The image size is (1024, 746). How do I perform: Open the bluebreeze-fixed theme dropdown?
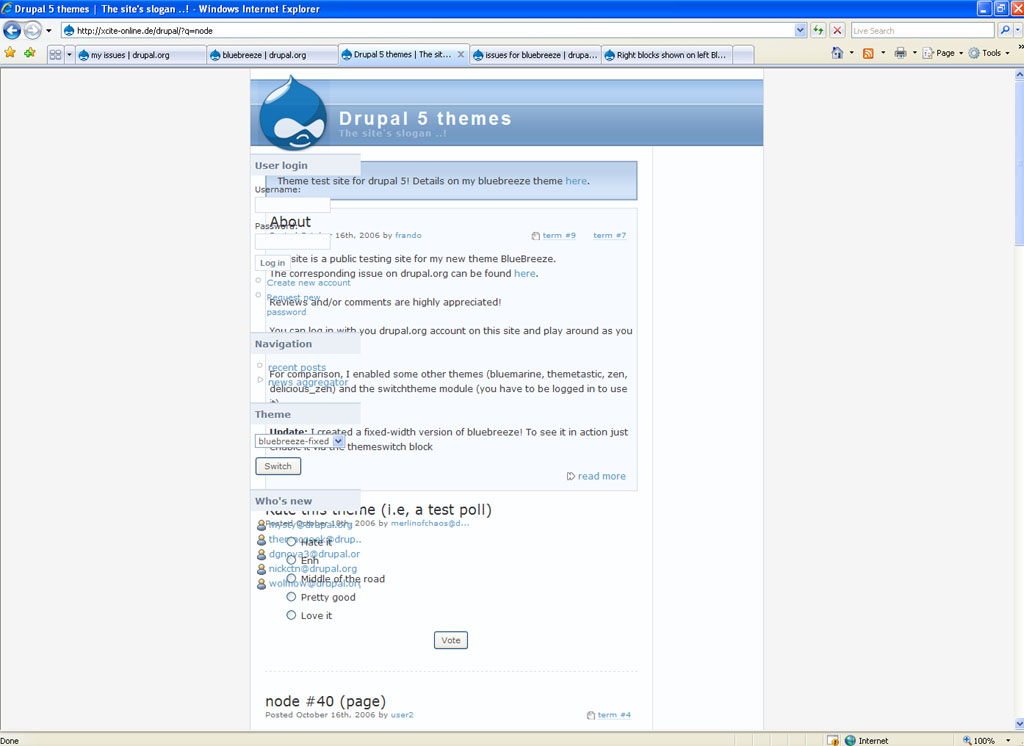340,440
